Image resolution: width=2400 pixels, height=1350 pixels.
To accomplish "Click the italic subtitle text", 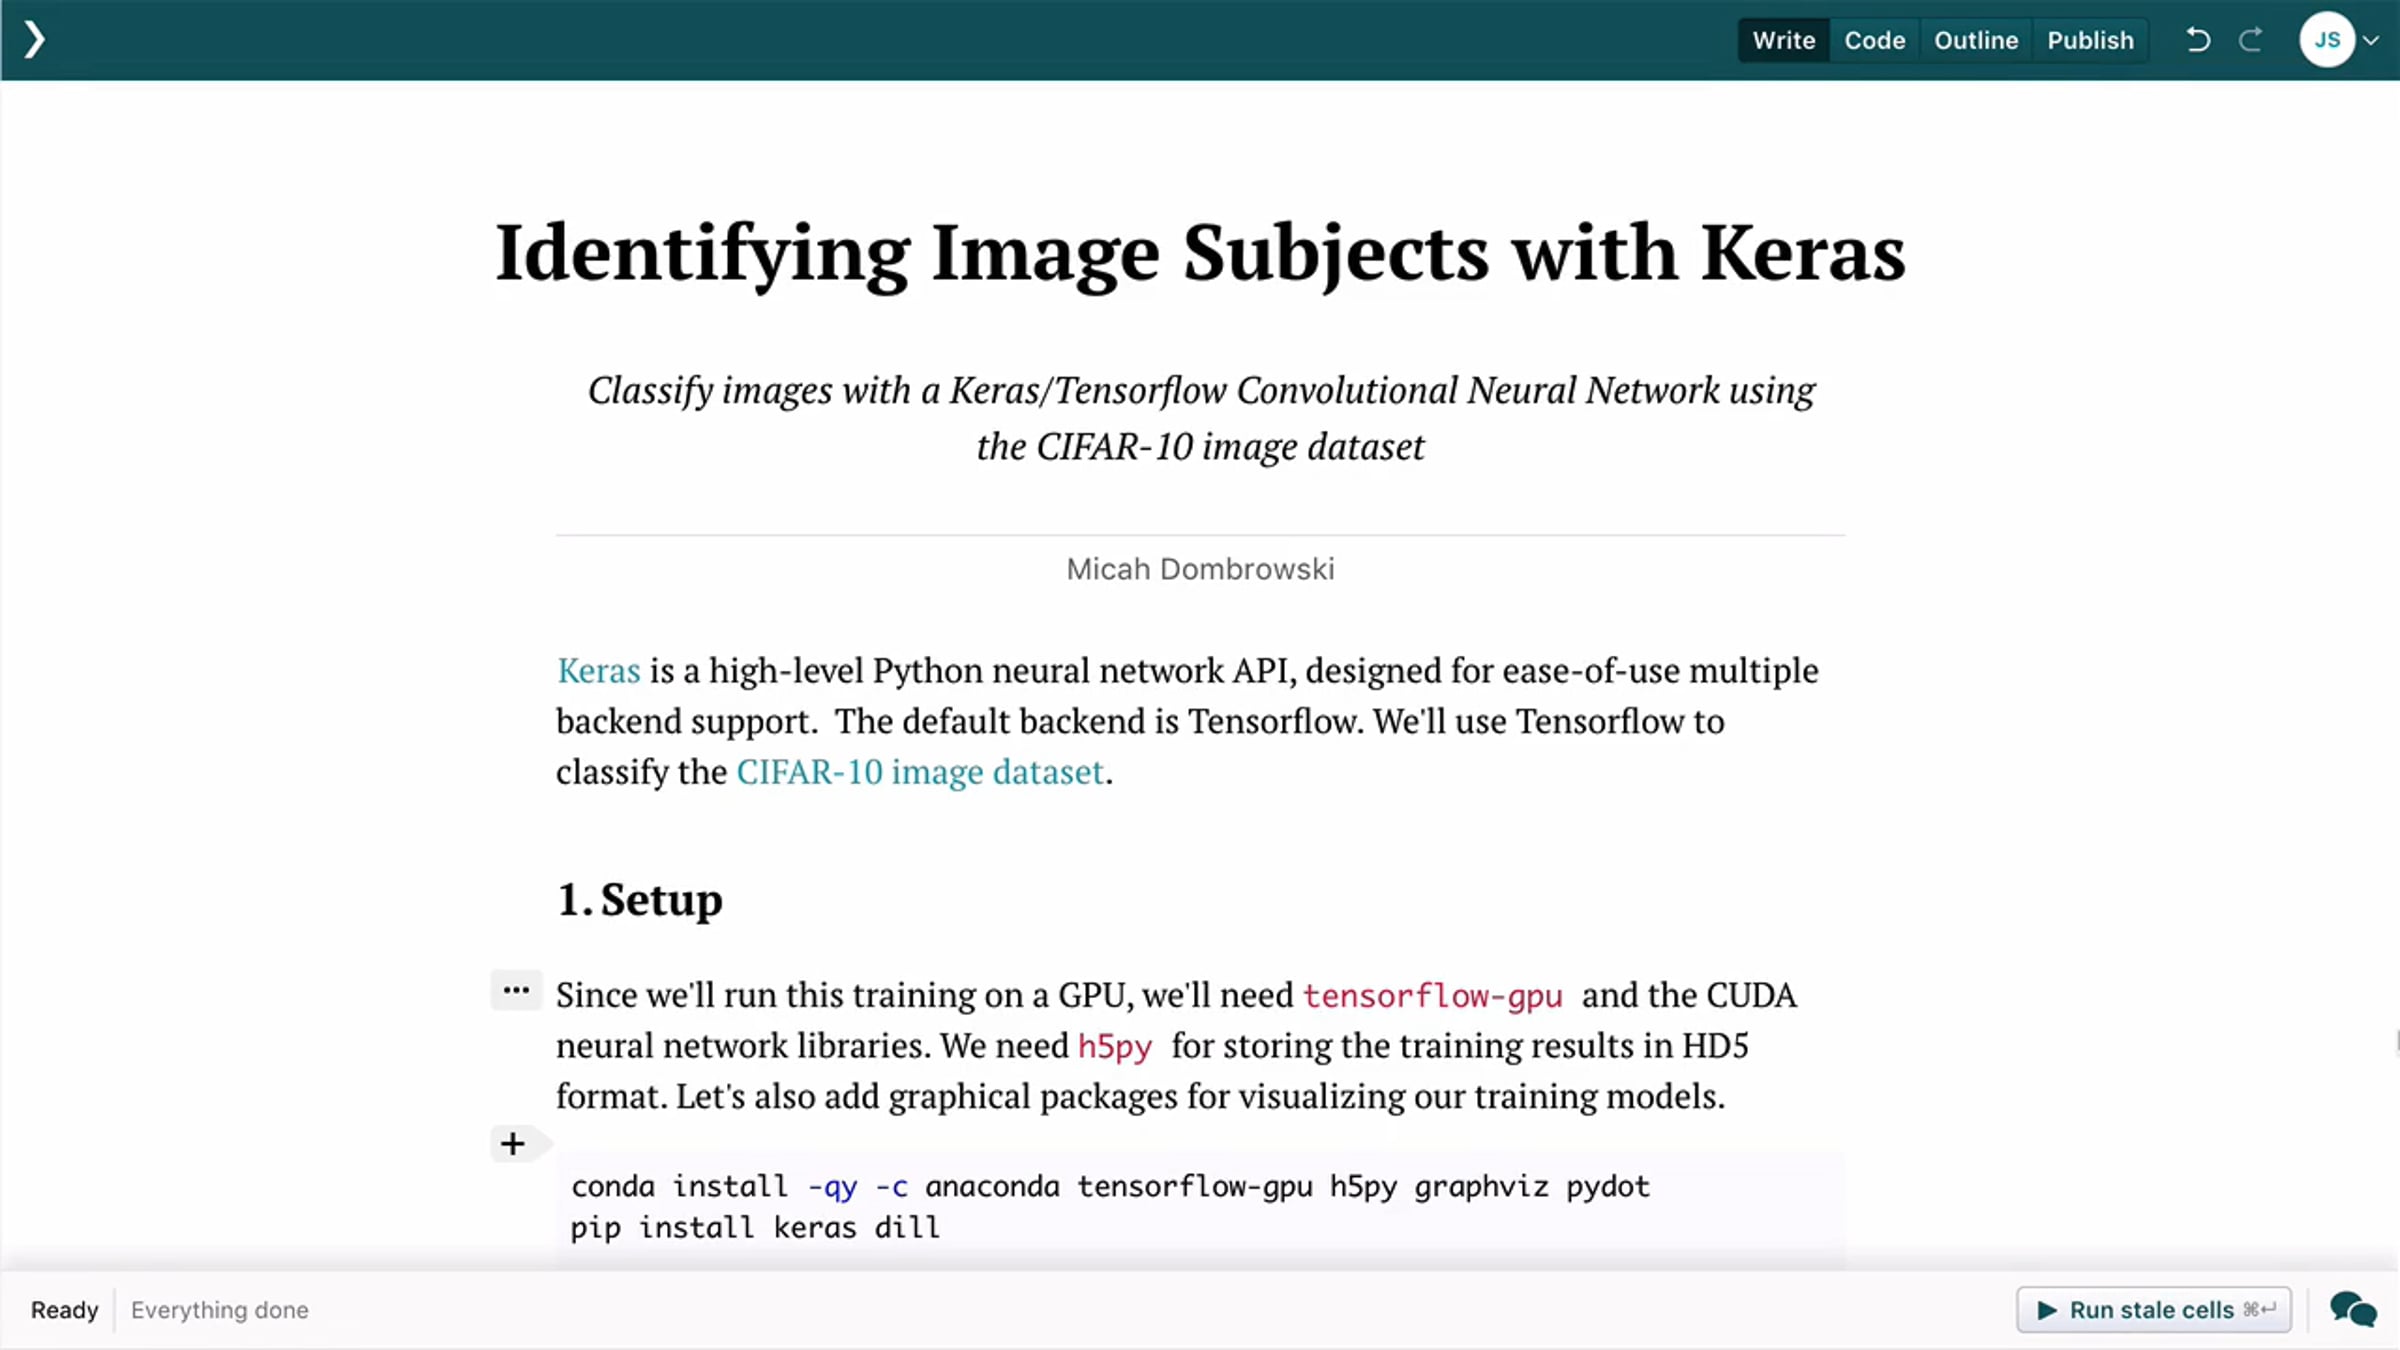I will 1200,418.
